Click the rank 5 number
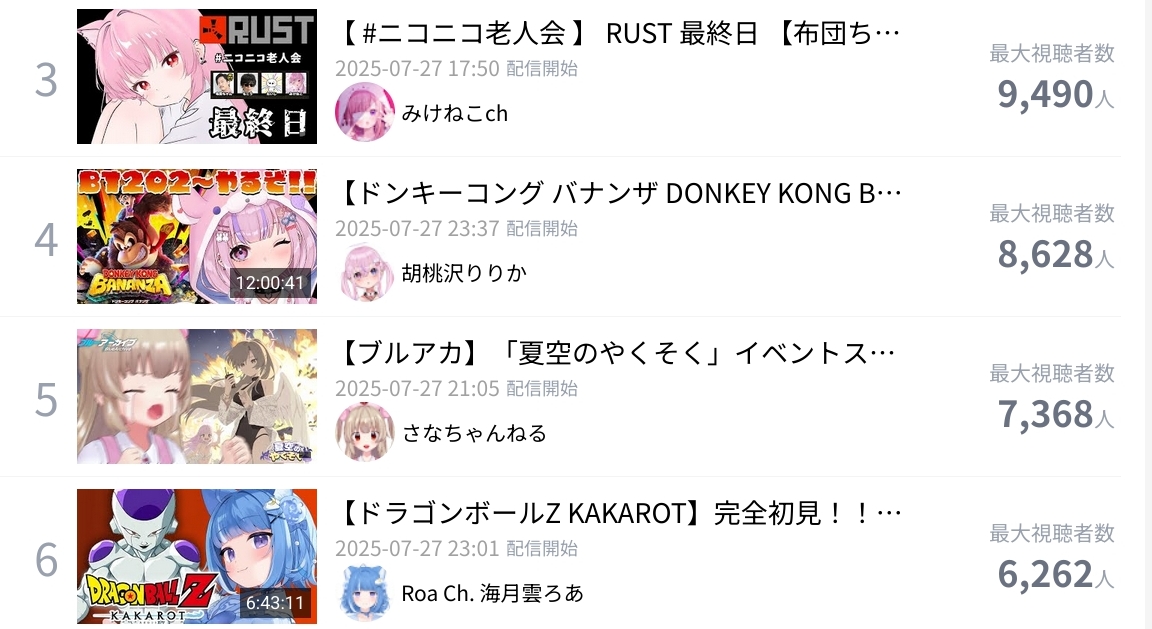The image size is (1152, 629). point(46,400)
